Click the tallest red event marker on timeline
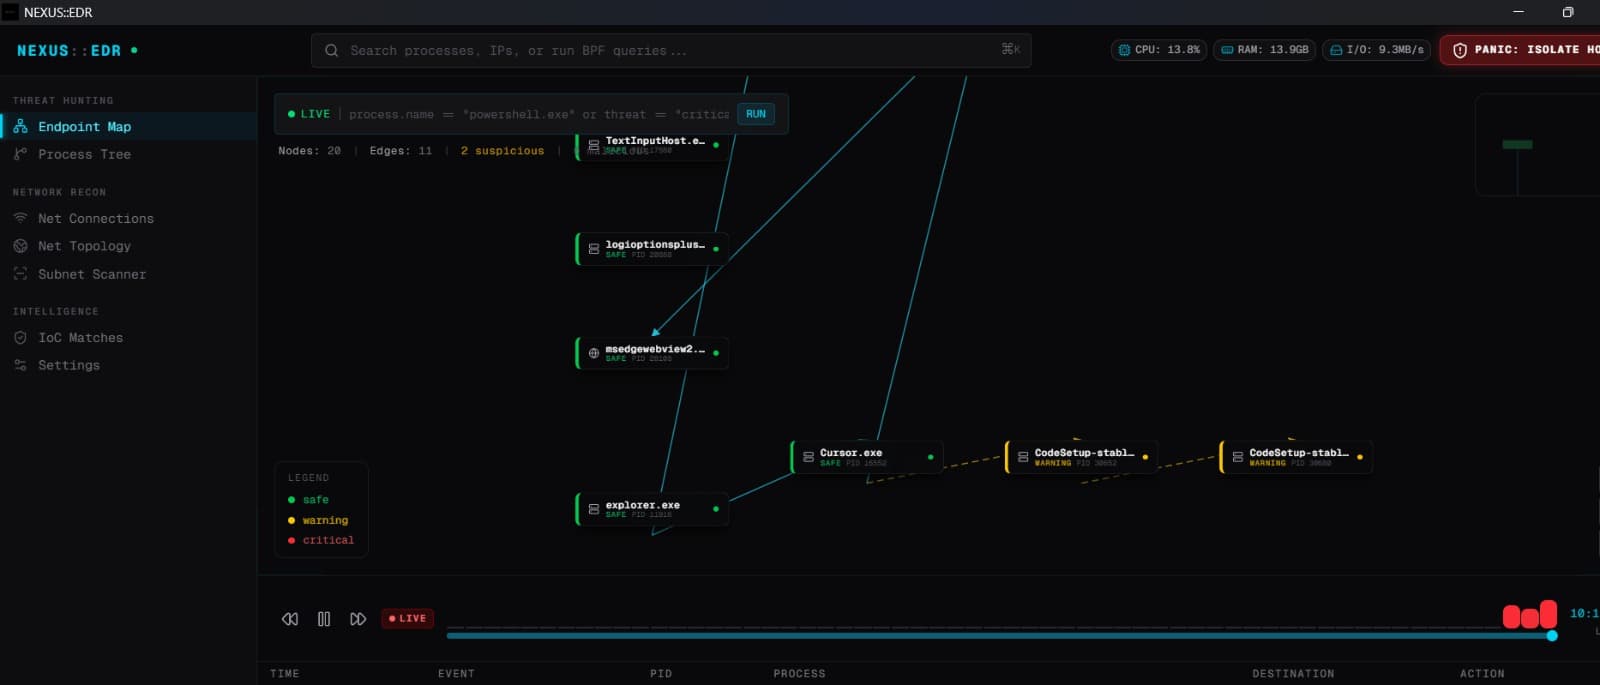Image resolution: width=1600 pixels, height=685 pixels. 1548,613
